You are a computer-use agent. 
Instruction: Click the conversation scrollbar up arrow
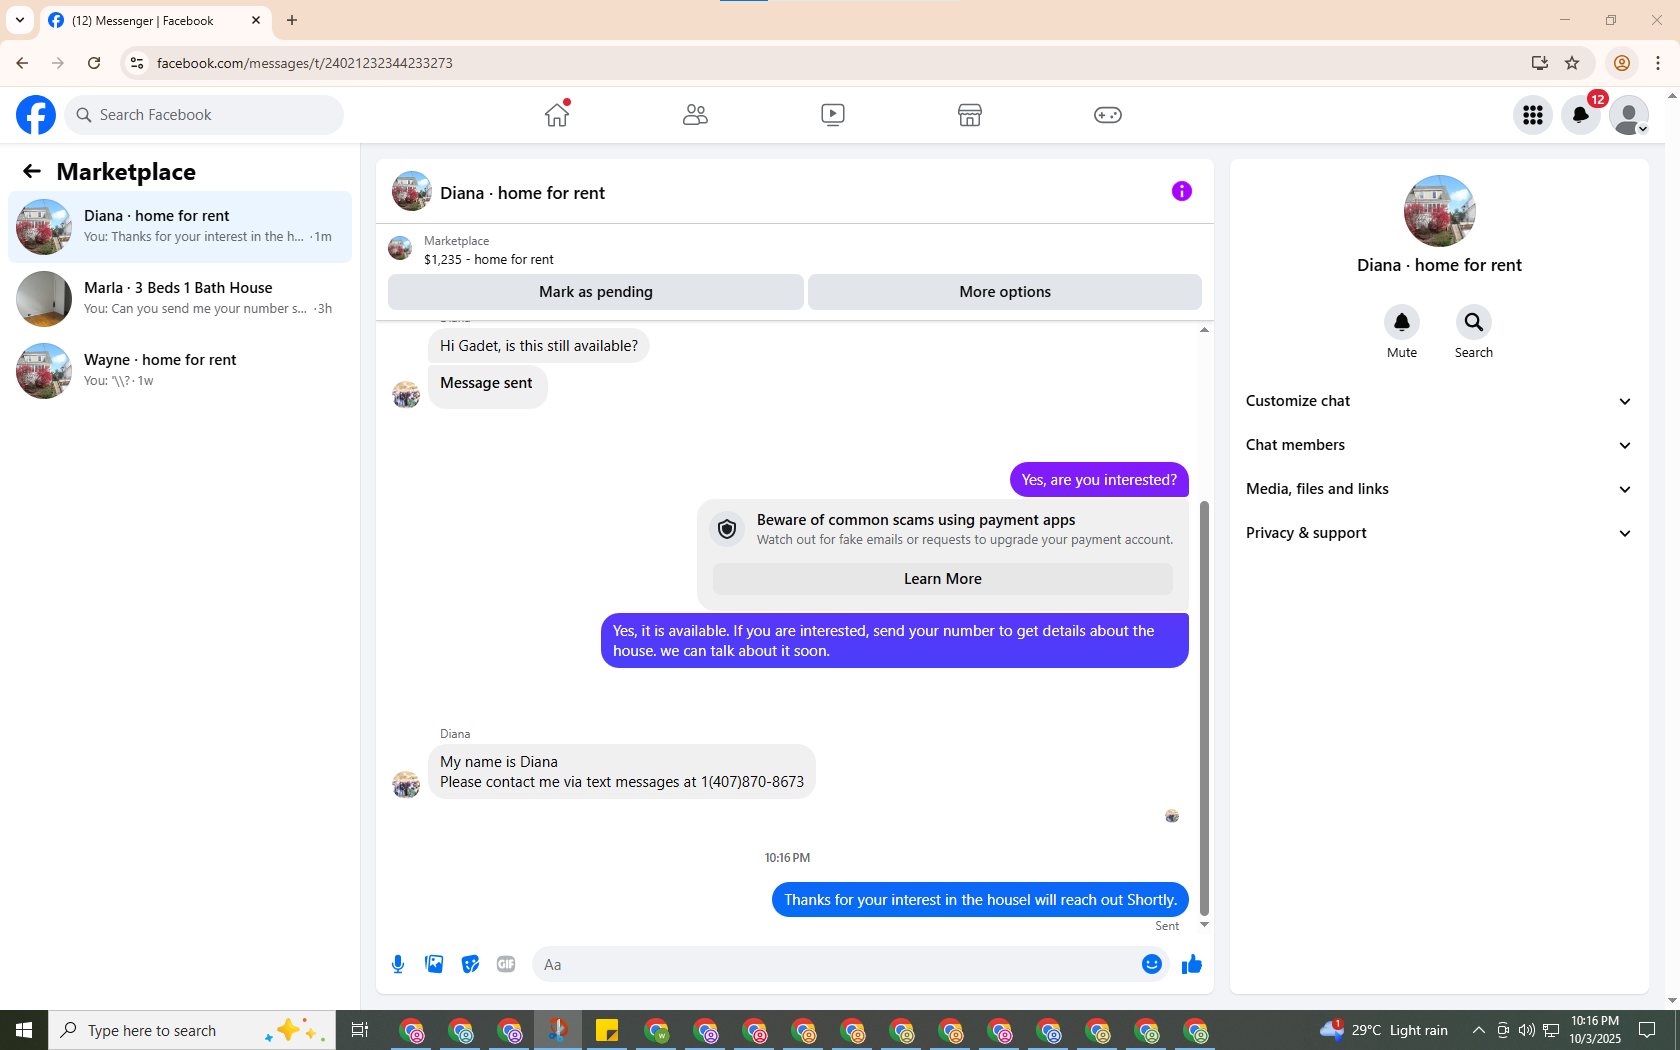click(x=1204, y=330)
